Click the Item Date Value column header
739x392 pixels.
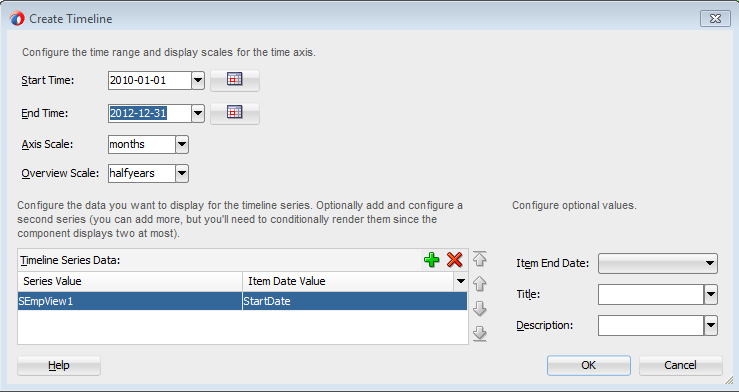(x=349, y=282)
